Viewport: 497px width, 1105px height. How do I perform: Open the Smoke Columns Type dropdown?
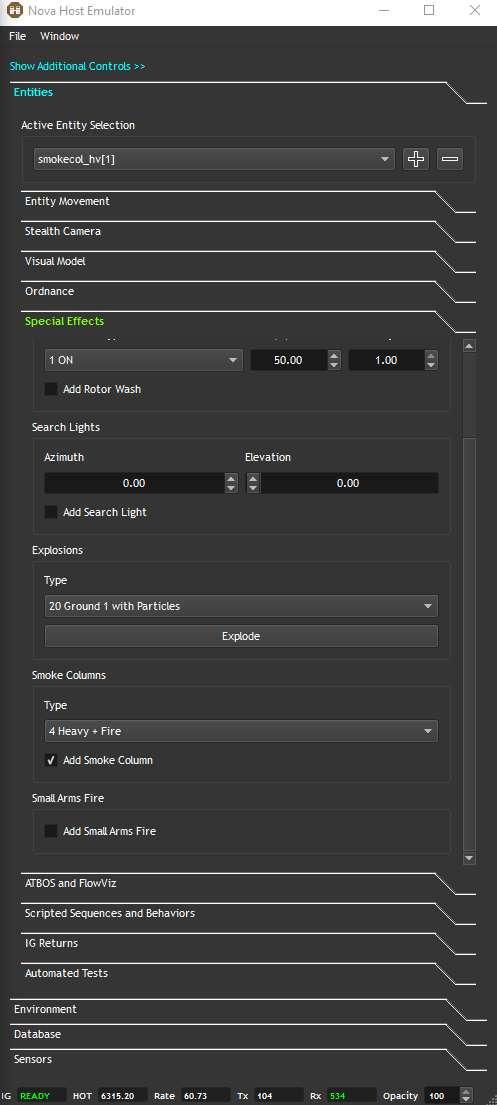(x=241, y=731)
